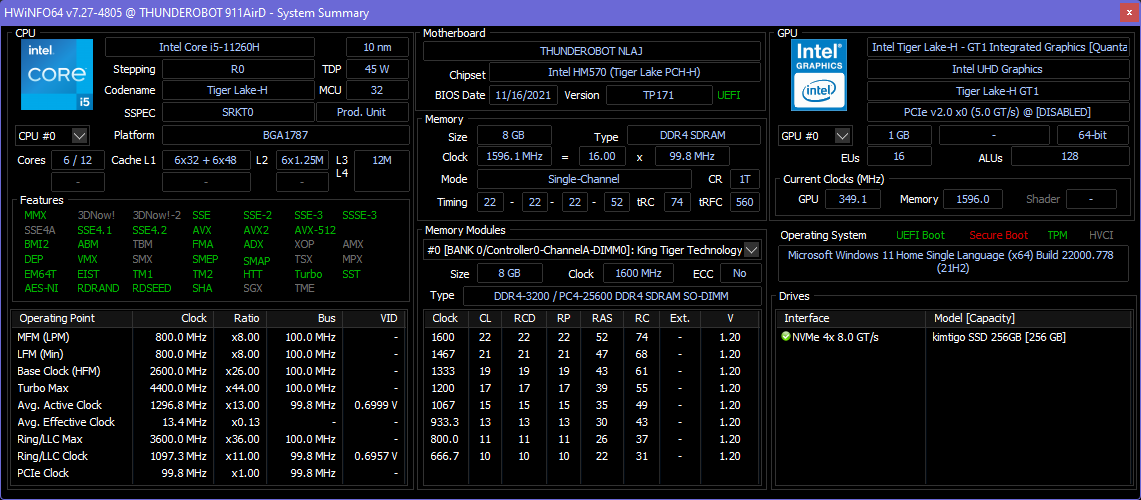Viewport: 1141px width, 500px height.
Task: Click the MCU 32 value
Action: 377,90
